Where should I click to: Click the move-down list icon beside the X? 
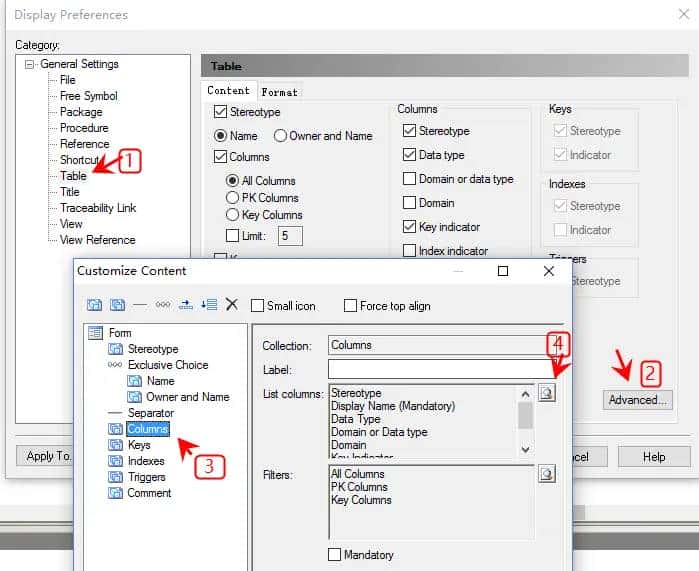coord(209,305)
